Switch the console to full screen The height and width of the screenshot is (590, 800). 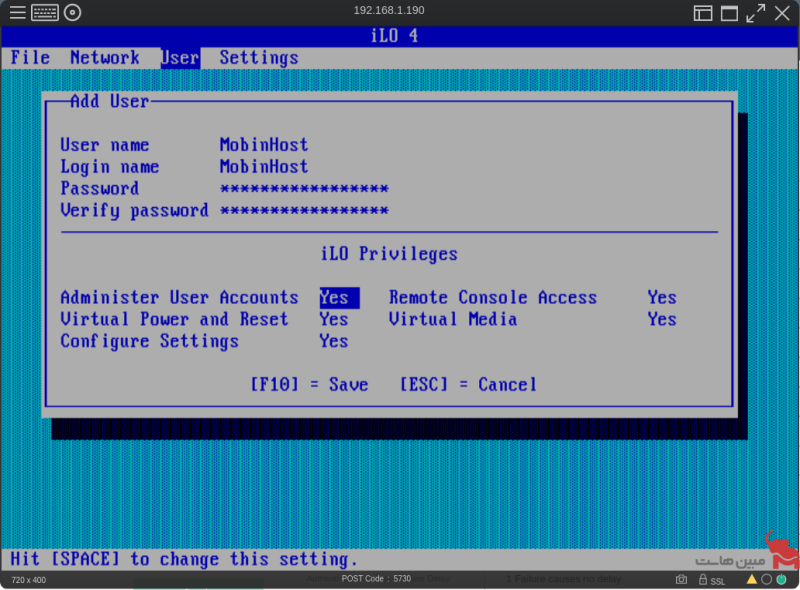coord(756,13)
